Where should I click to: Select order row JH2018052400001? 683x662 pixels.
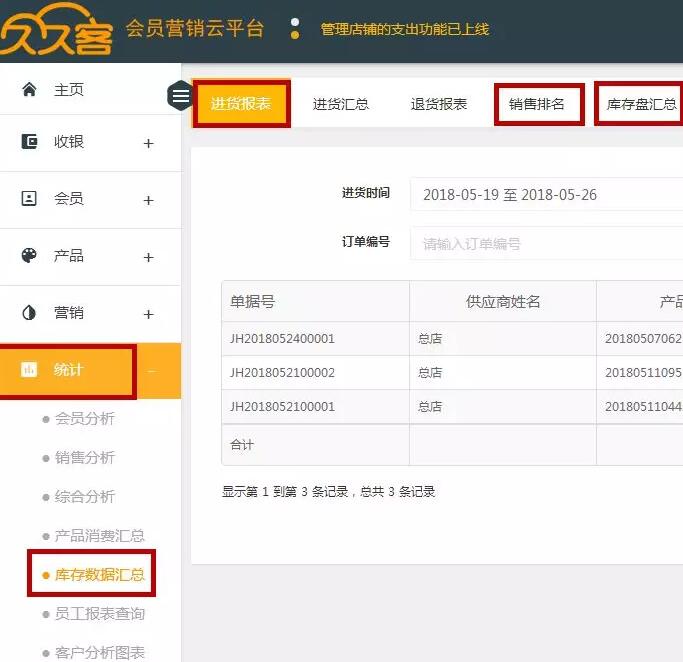pyautogui.click(x=282, y=338)
